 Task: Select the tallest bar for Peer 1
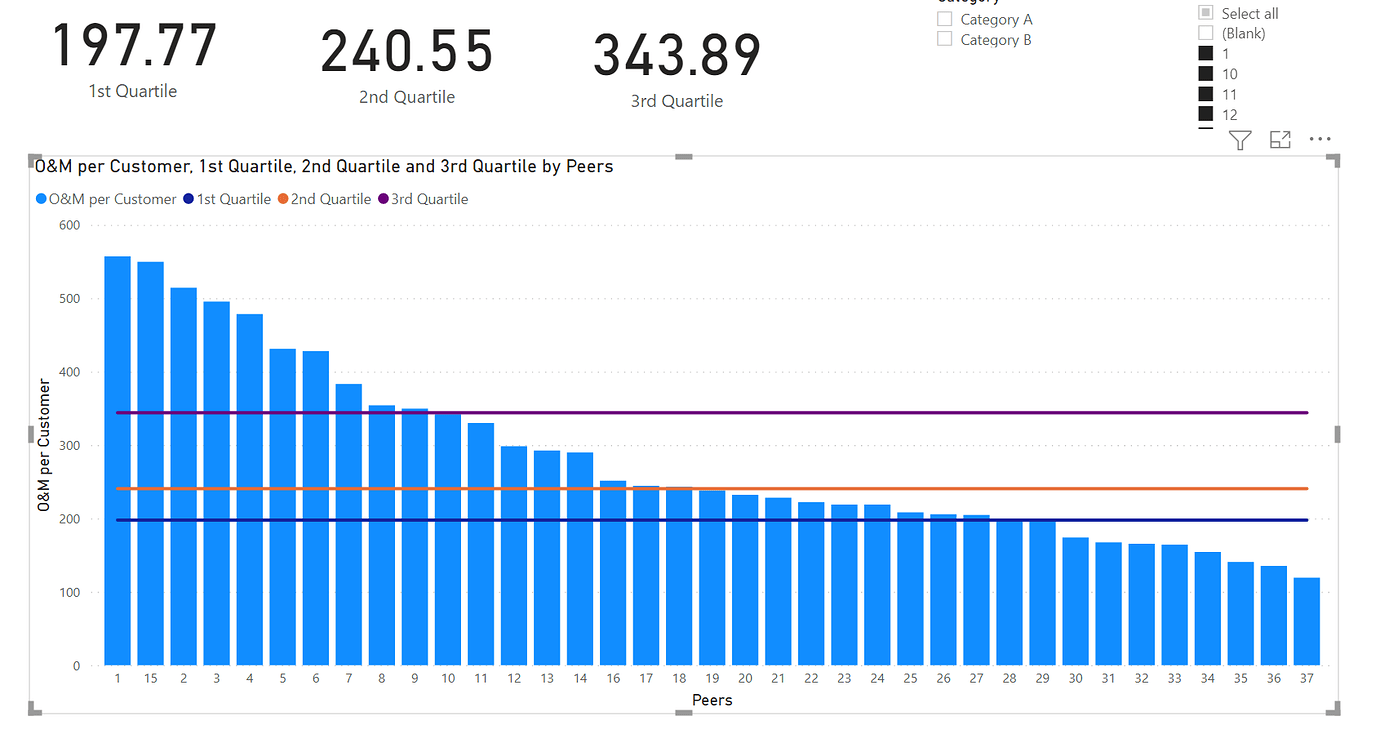pos(117,460)
